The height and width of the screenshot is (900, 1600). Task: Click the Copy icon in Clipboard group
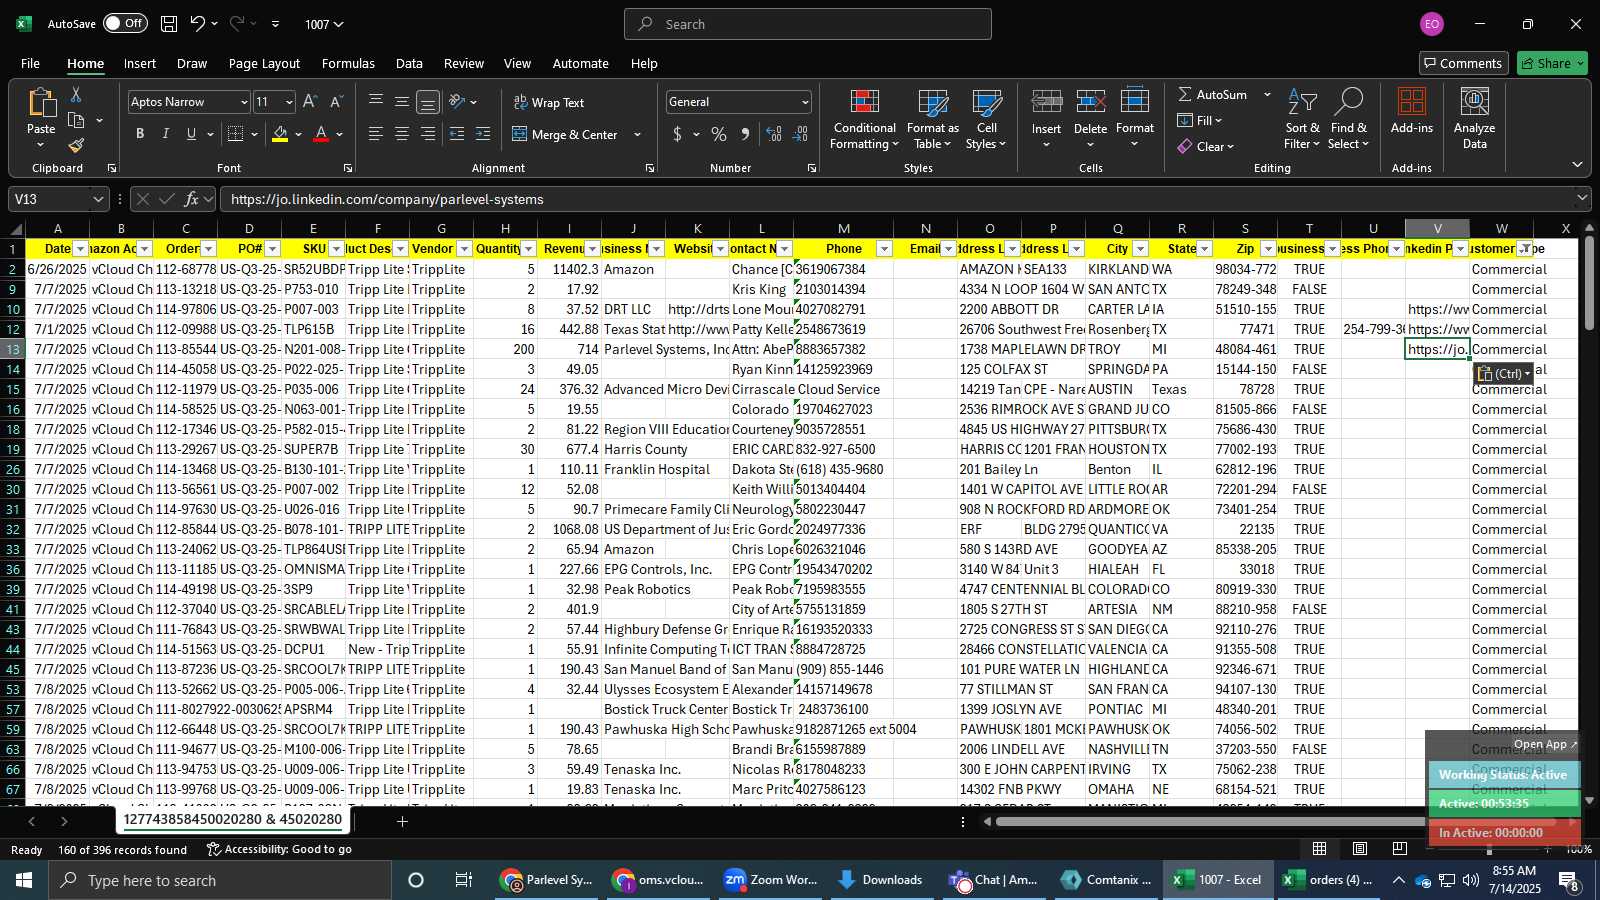tap(76, 120)
